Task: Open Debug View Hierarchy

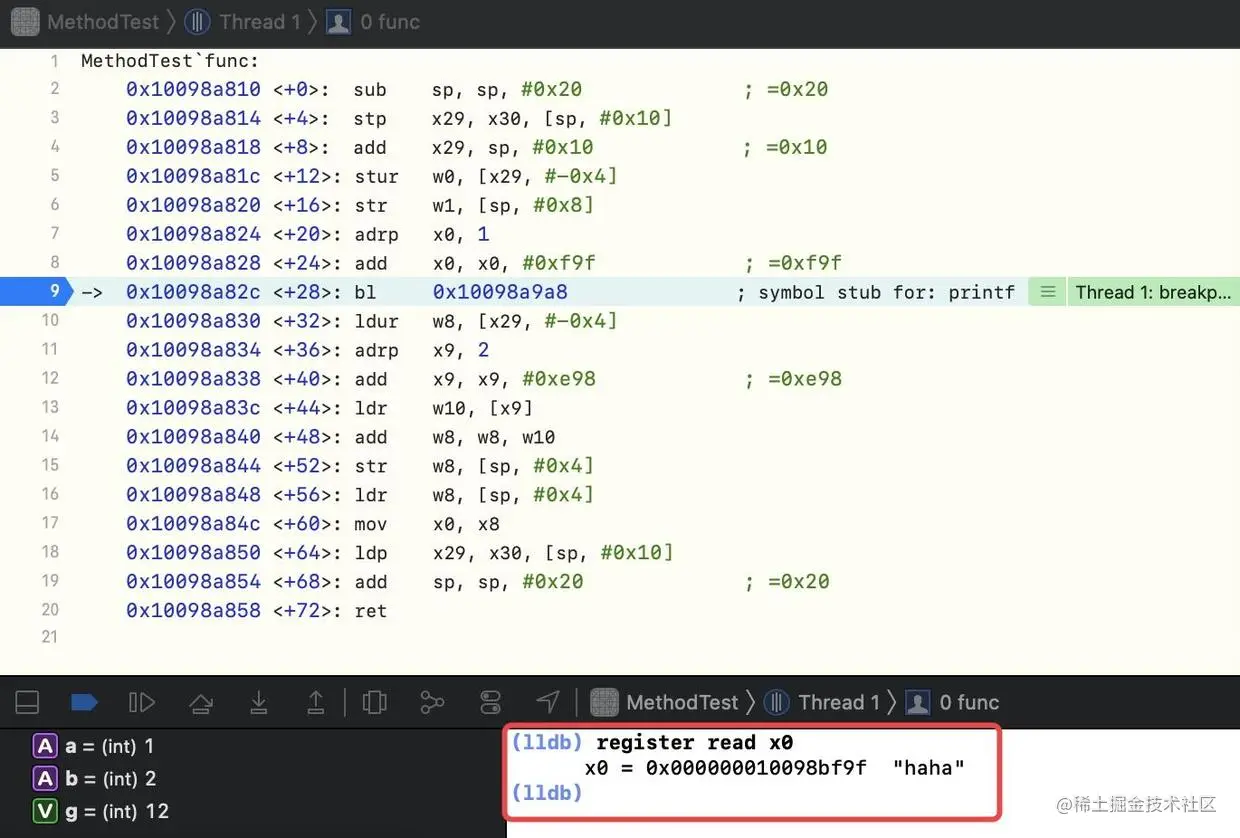Action: point(375,702)
